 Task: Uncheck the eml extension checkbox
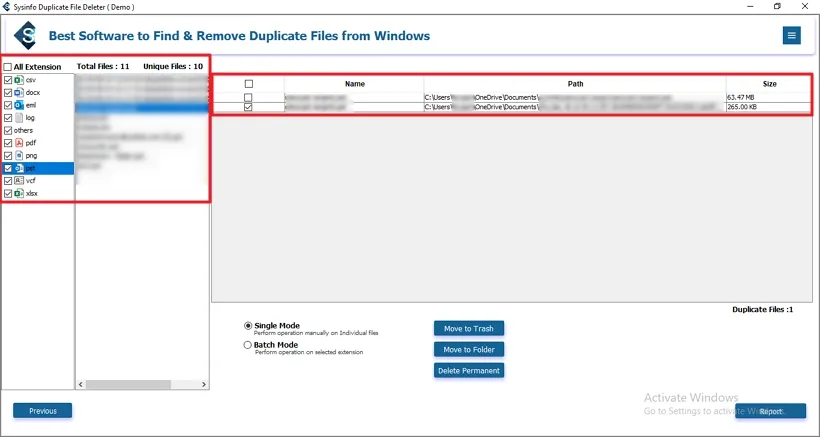[x=8, y=105]
